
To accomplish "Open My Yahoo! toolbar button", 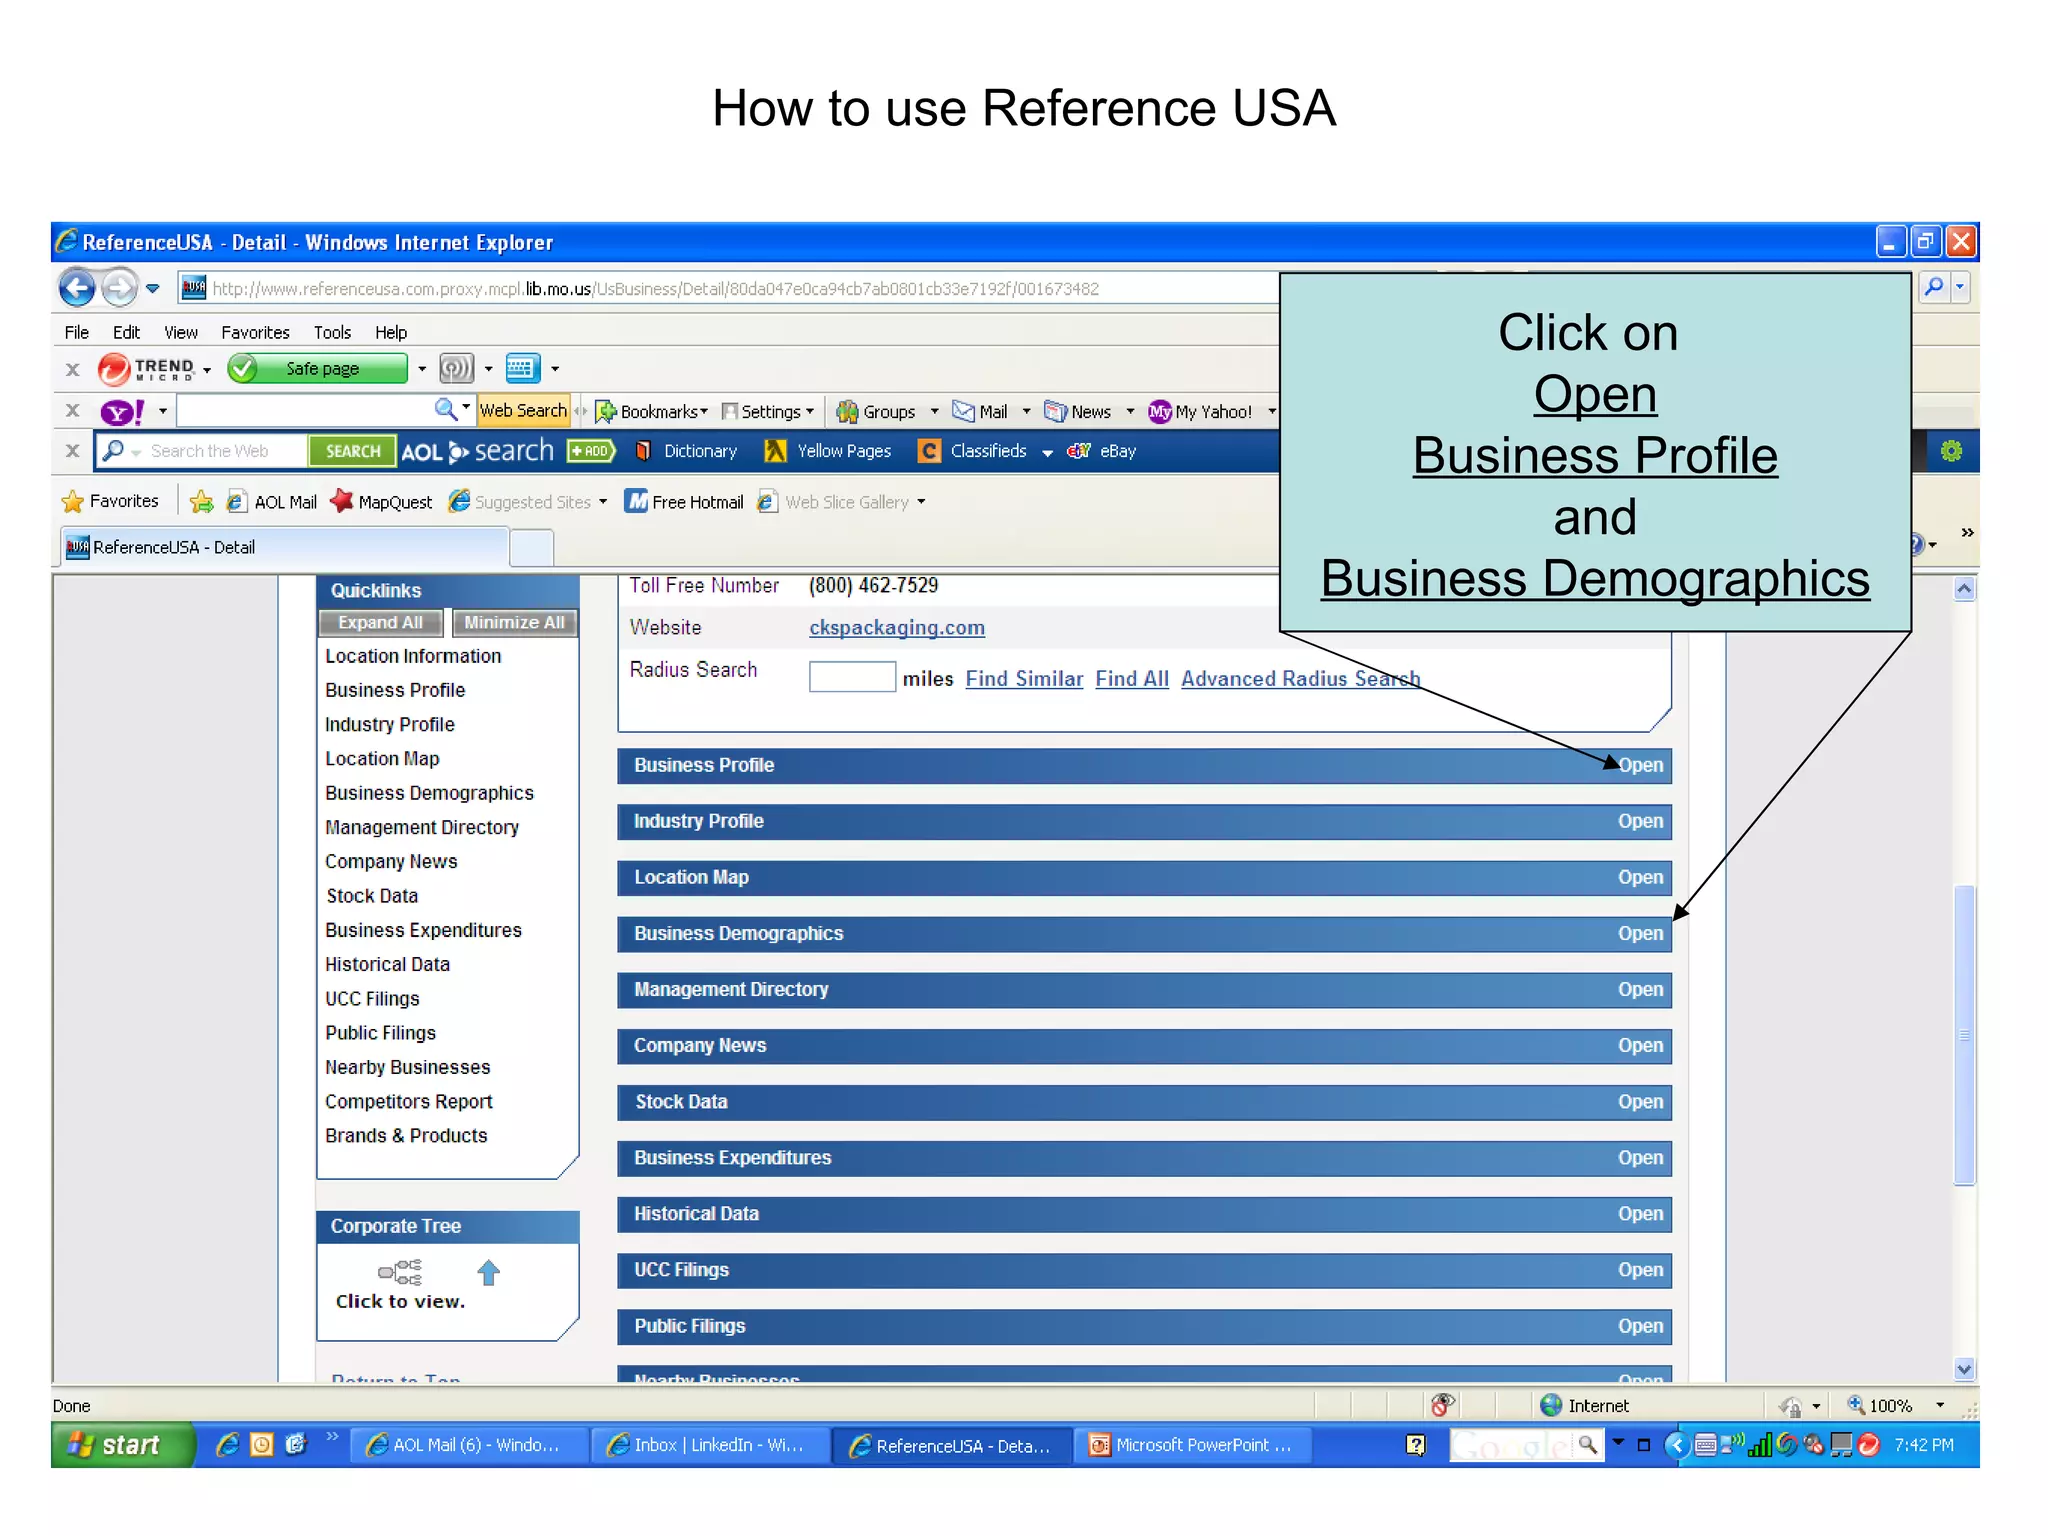I will point(1200,411).
